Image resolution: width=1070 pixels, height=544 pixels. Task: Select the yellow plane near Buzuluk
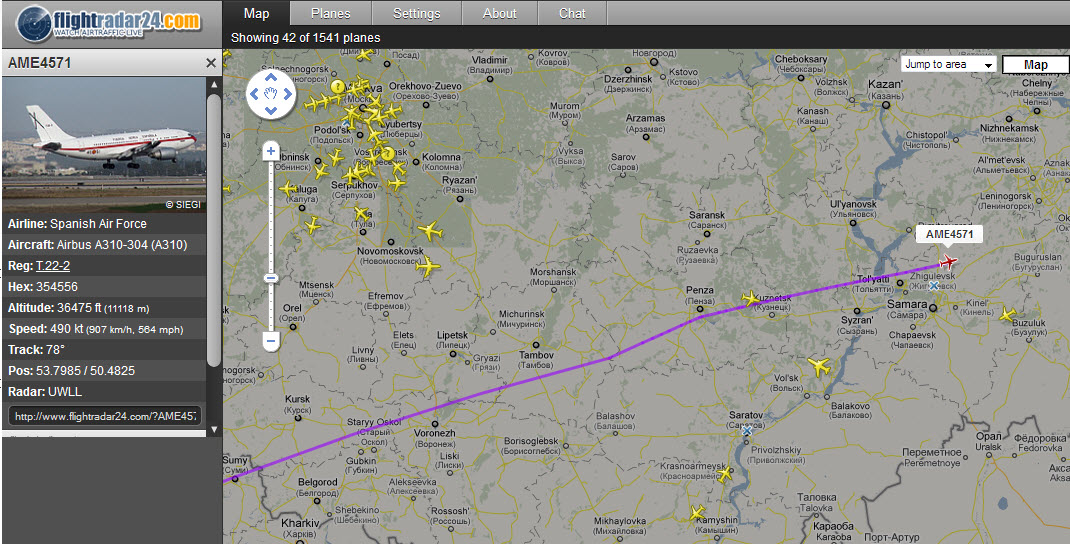pyautogui.click(x=1007, y=315)
